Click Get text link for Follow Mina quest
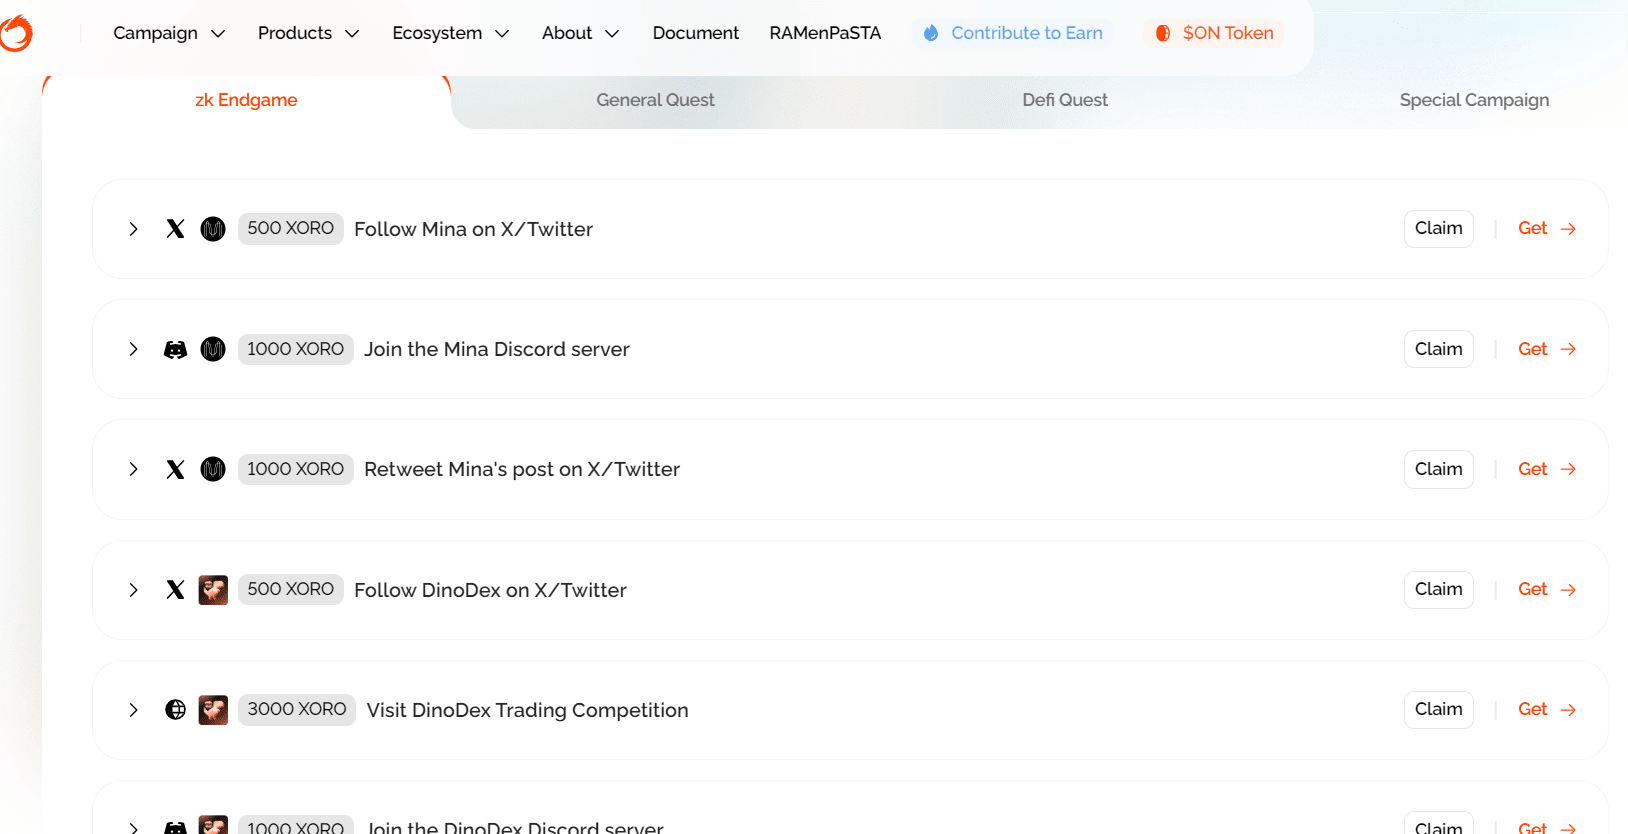The width and height of the screenshot is (1628, 834). point(1532,229)
